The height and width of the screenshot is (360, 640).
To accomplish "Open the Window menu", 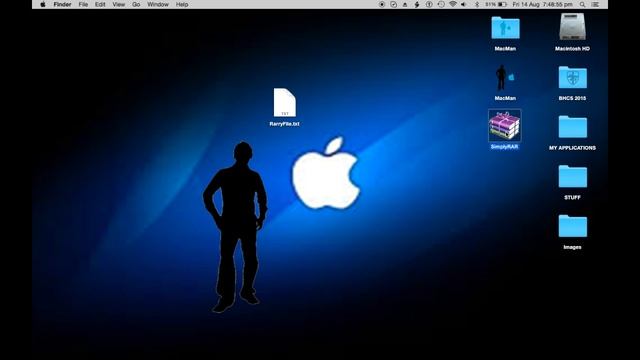I will (158, 4).
